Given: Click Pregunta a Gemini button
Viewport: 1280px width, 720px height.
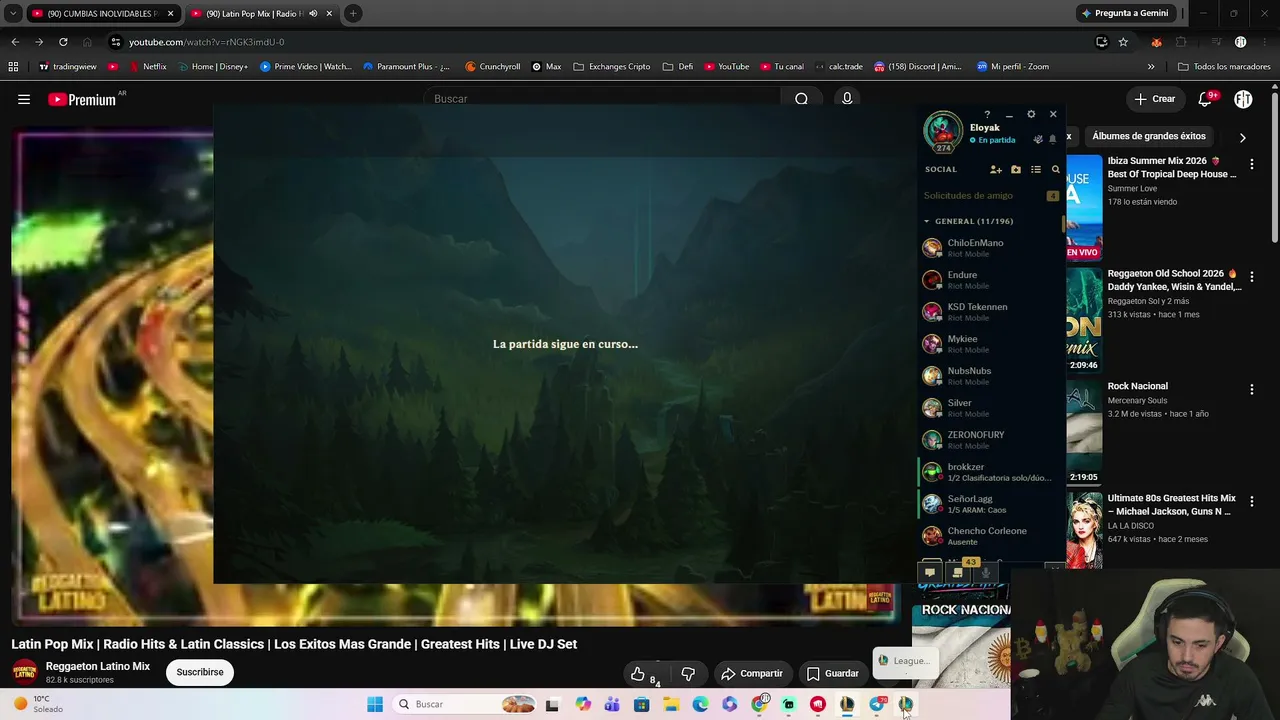Looking at the screenshot, I should 1125,13.
